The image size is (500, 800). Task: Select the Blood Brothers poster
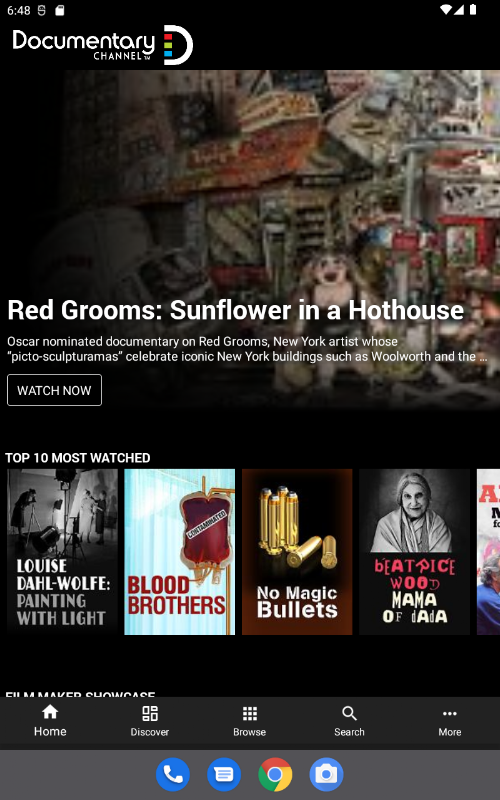180,552
